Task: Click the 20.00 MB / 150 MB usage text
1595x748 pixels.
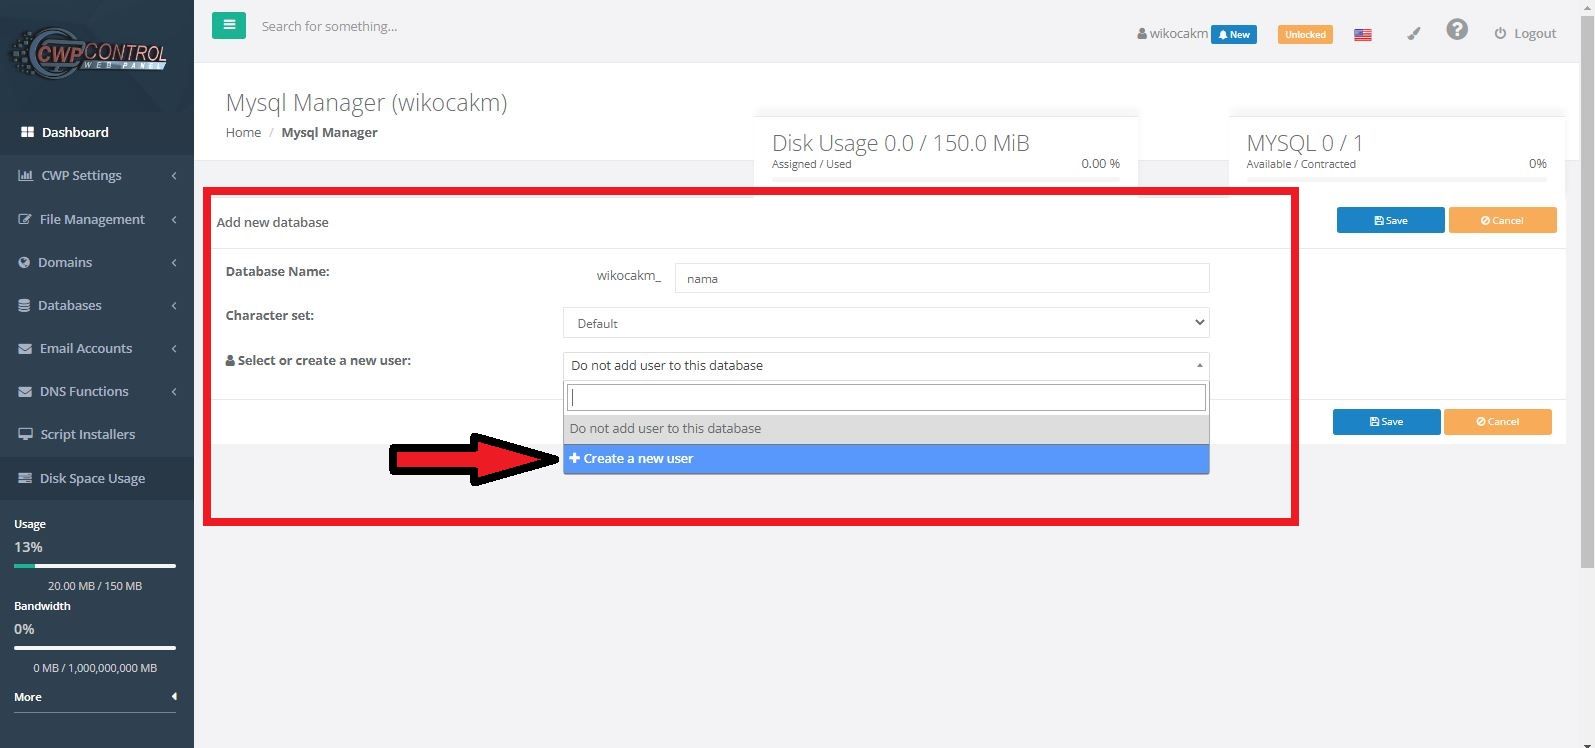Action: [95, 586]
